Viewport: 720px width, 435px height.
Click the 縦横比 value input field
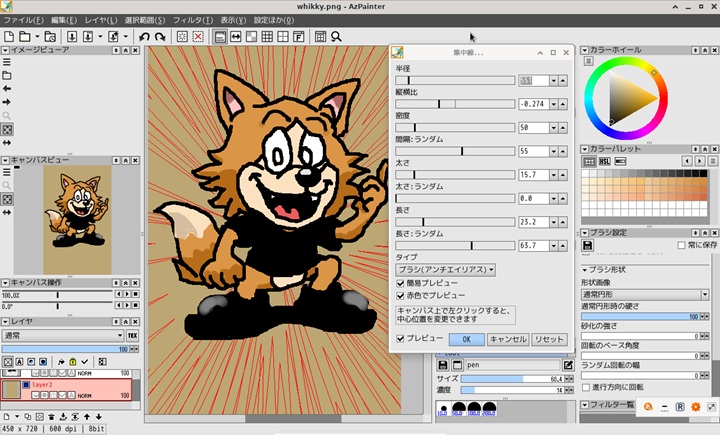(534, 104)
